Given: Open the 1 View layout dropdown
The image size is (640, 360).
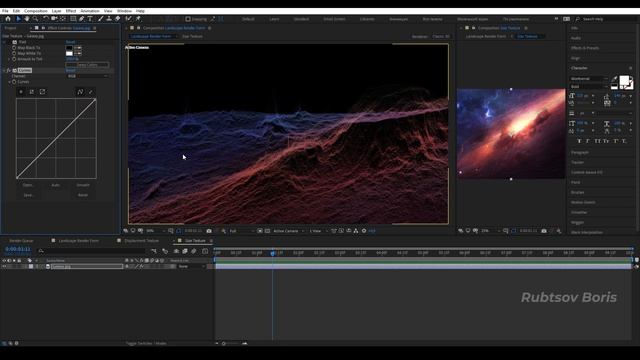Looking at the screenshot, I should coord(318,231).
